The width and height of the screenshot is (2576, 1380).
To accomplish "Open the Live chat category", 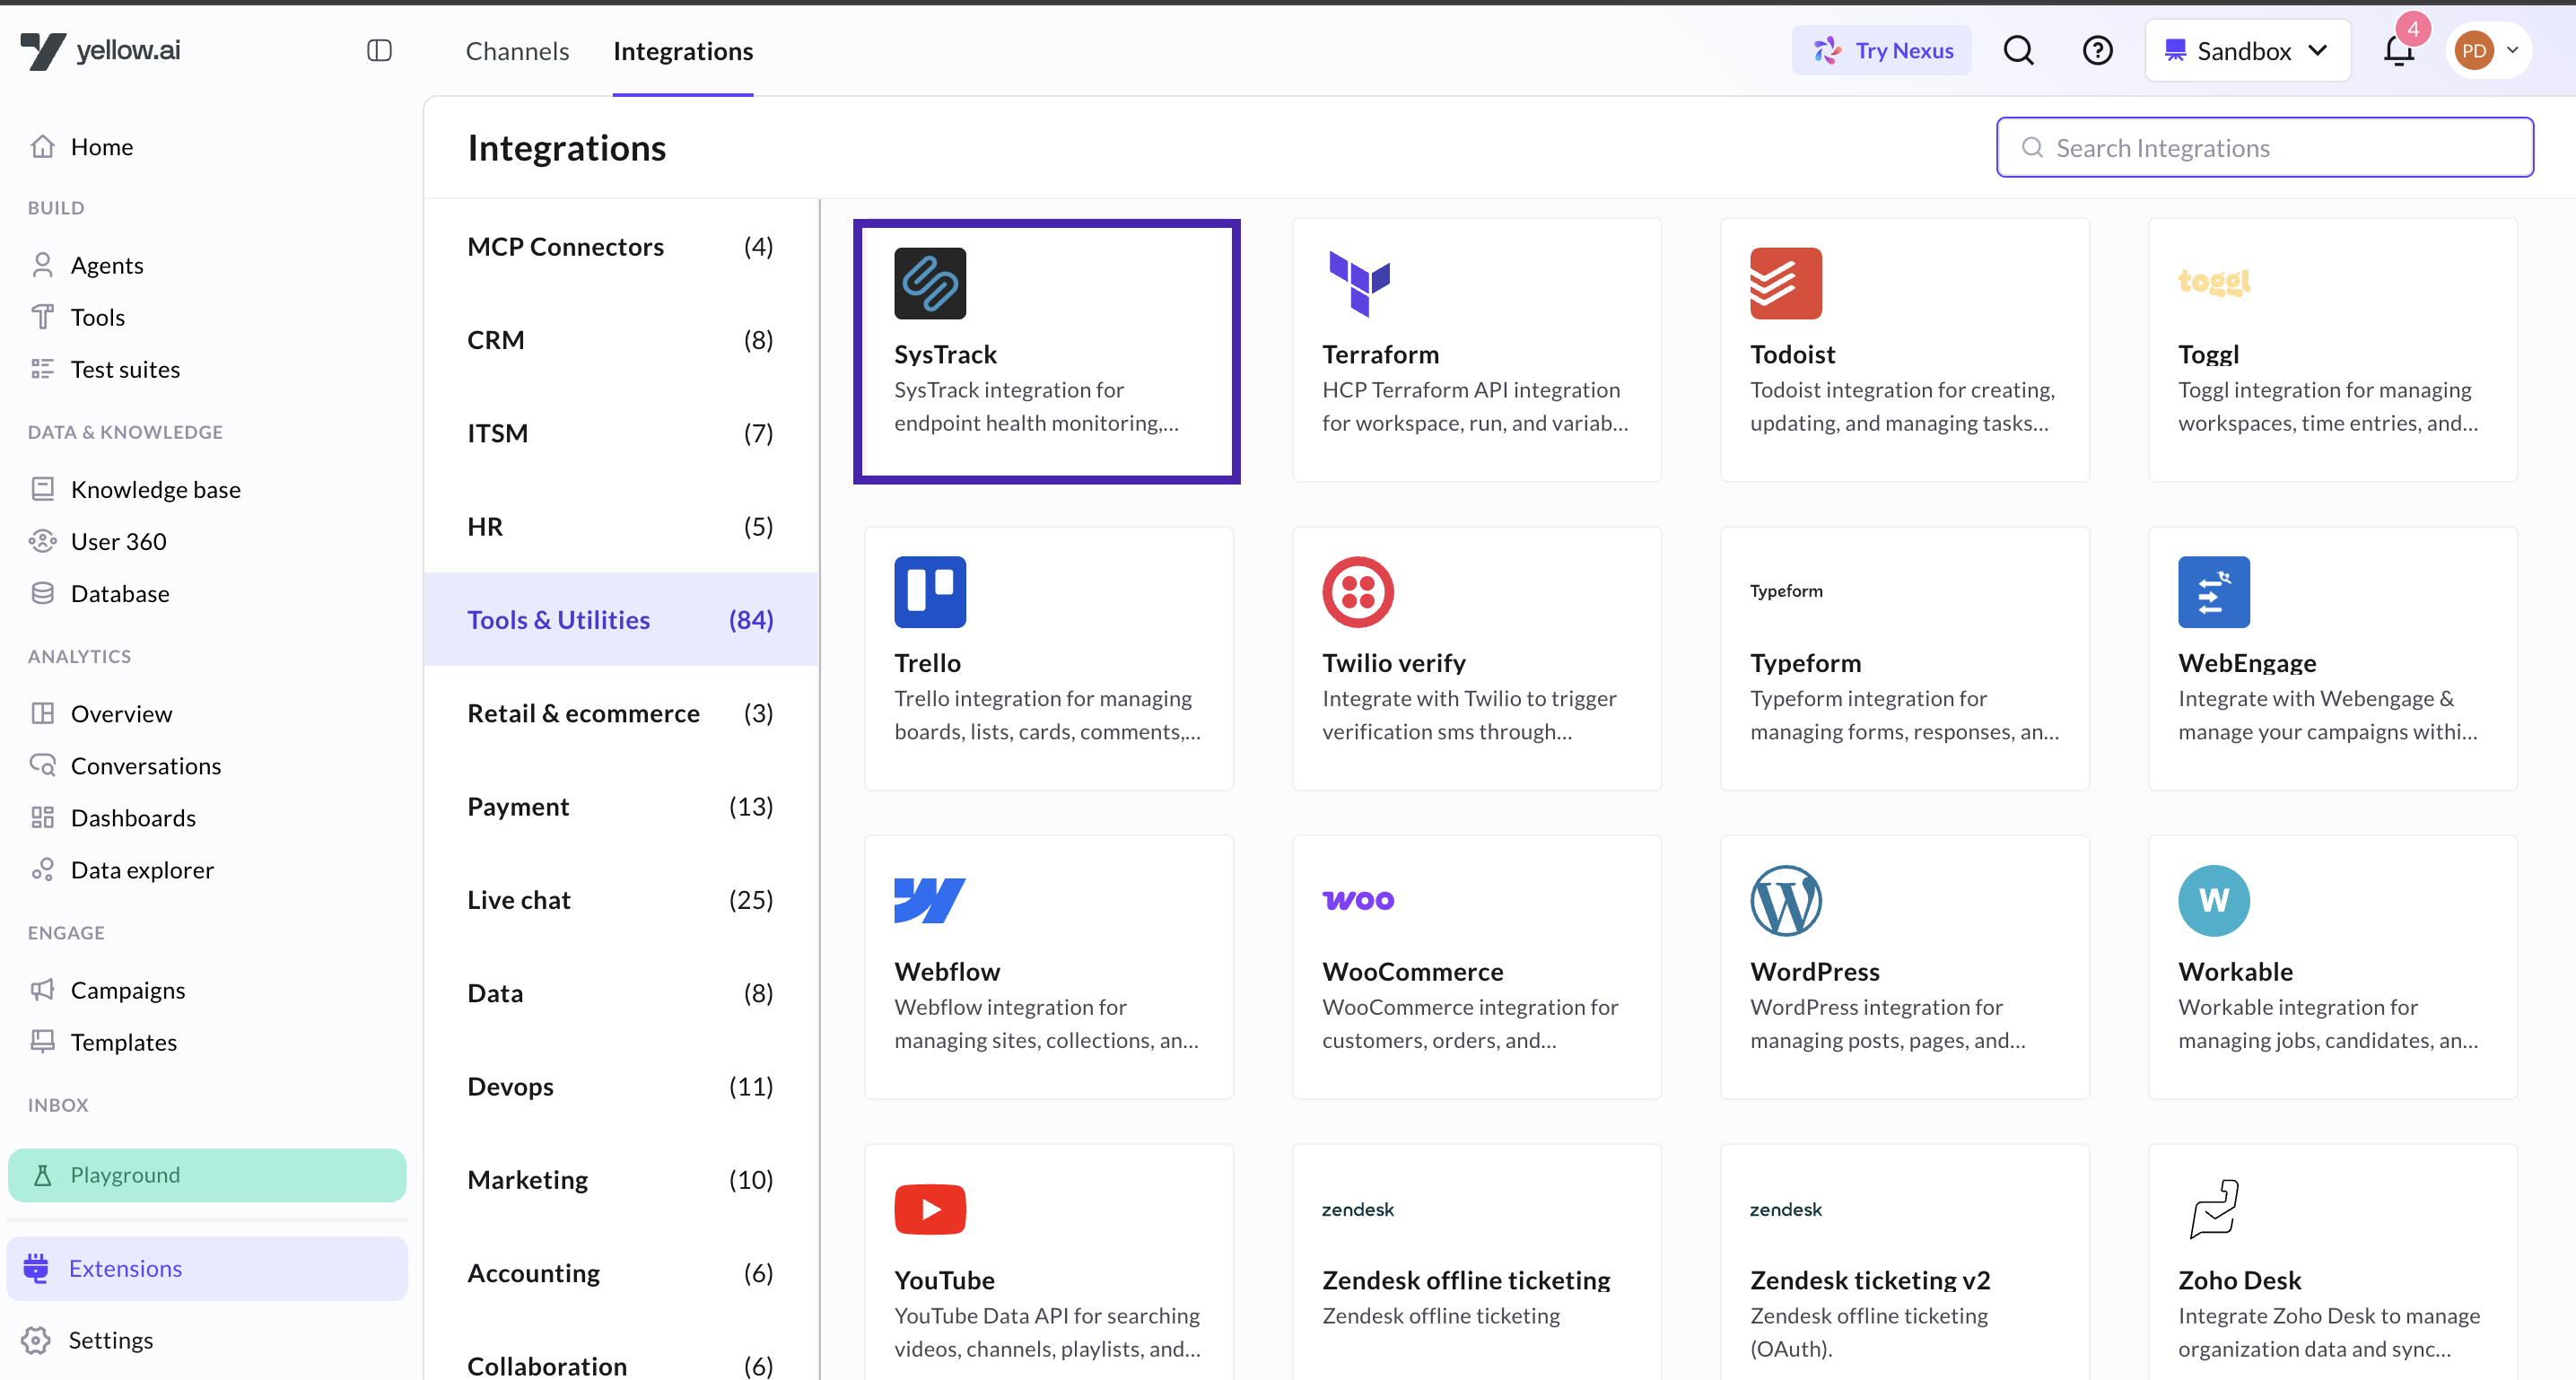I will click(620, 899).
